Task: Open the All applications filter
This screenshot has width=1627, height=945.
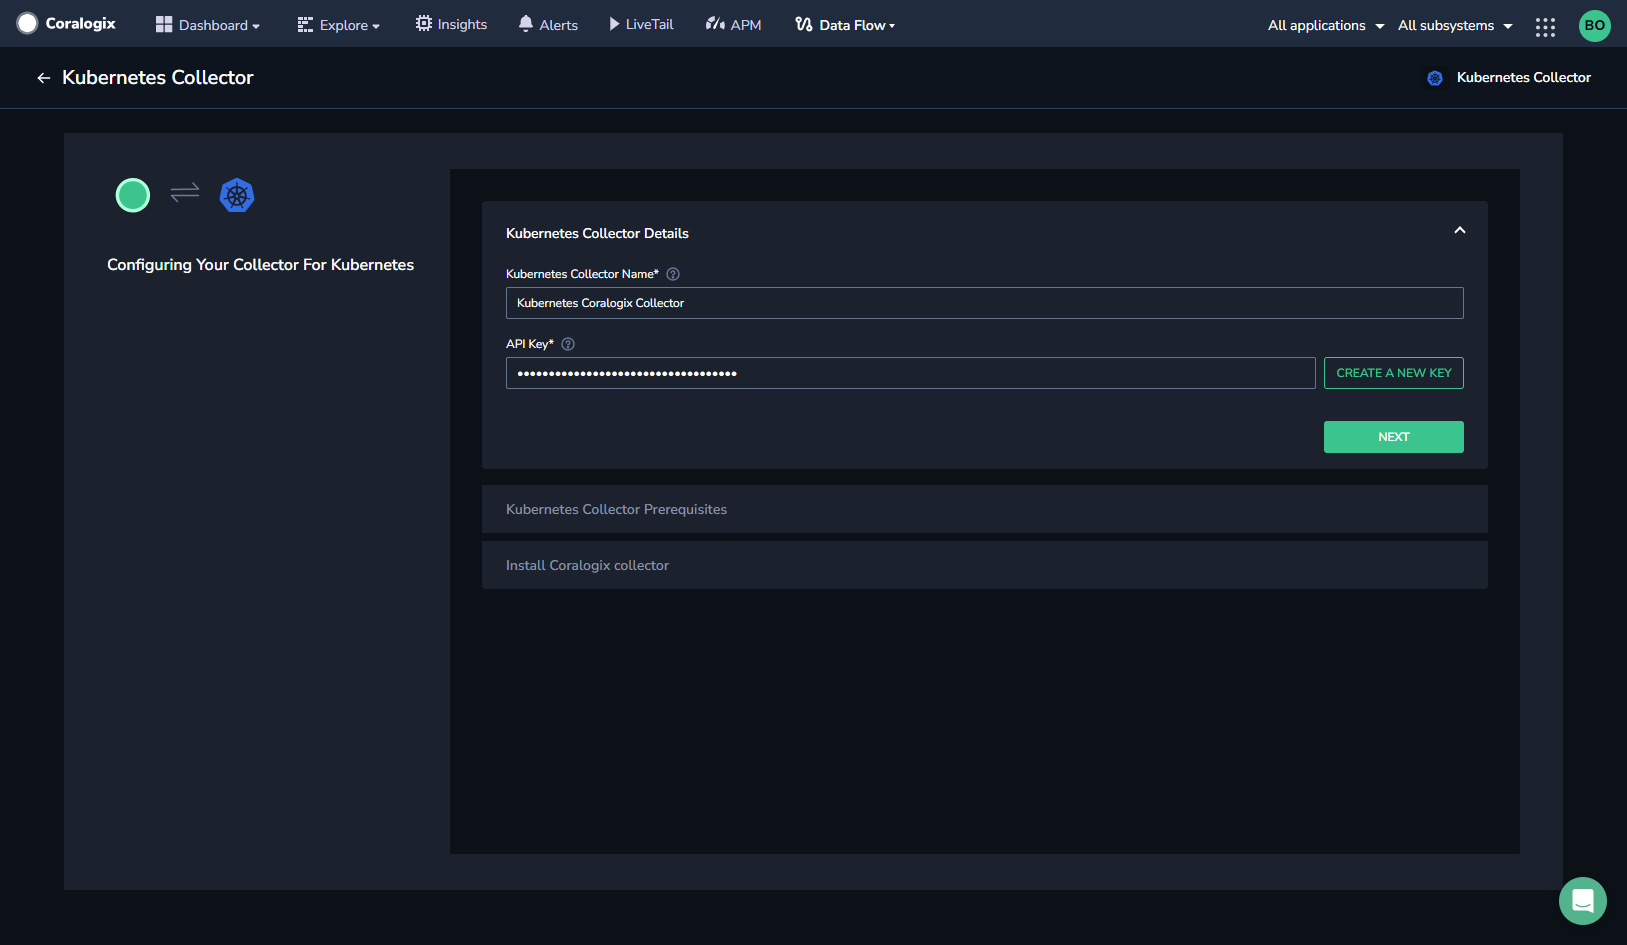Action: (1326, 25)
